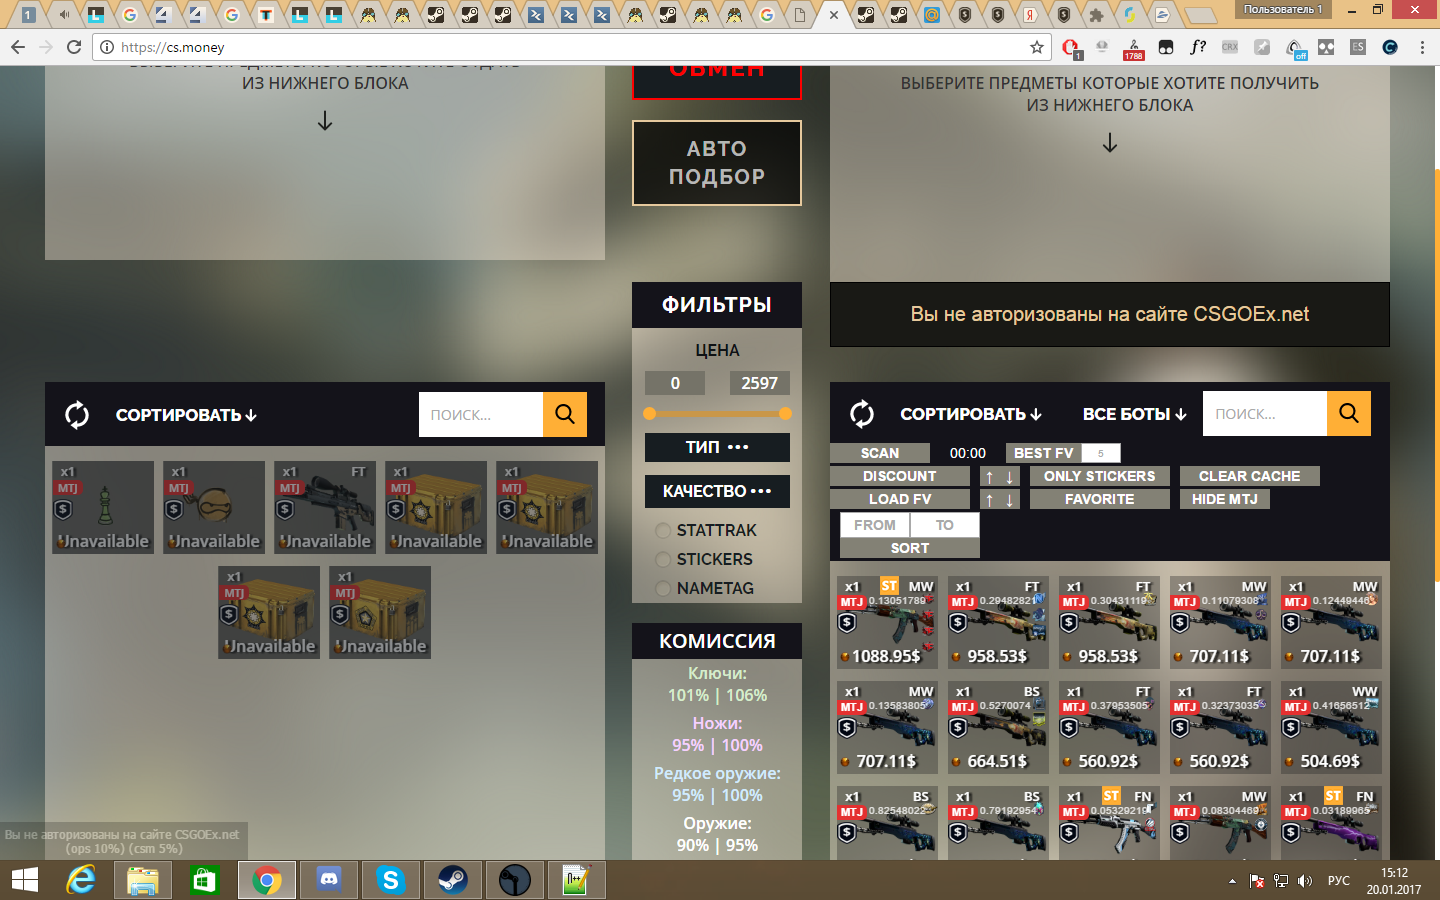Image resolution: width=1440 pixels, height=900 pixels.
Task: Click the user inventory ПОИСК search field
Action: (x=481, y=414)
